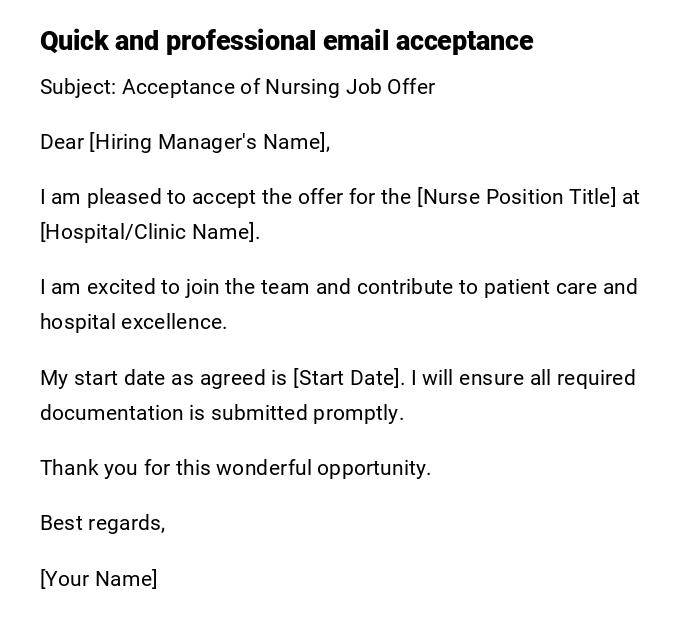Click the word "Dear" in the greeting

pyautogui.click(x=62, y=142)
